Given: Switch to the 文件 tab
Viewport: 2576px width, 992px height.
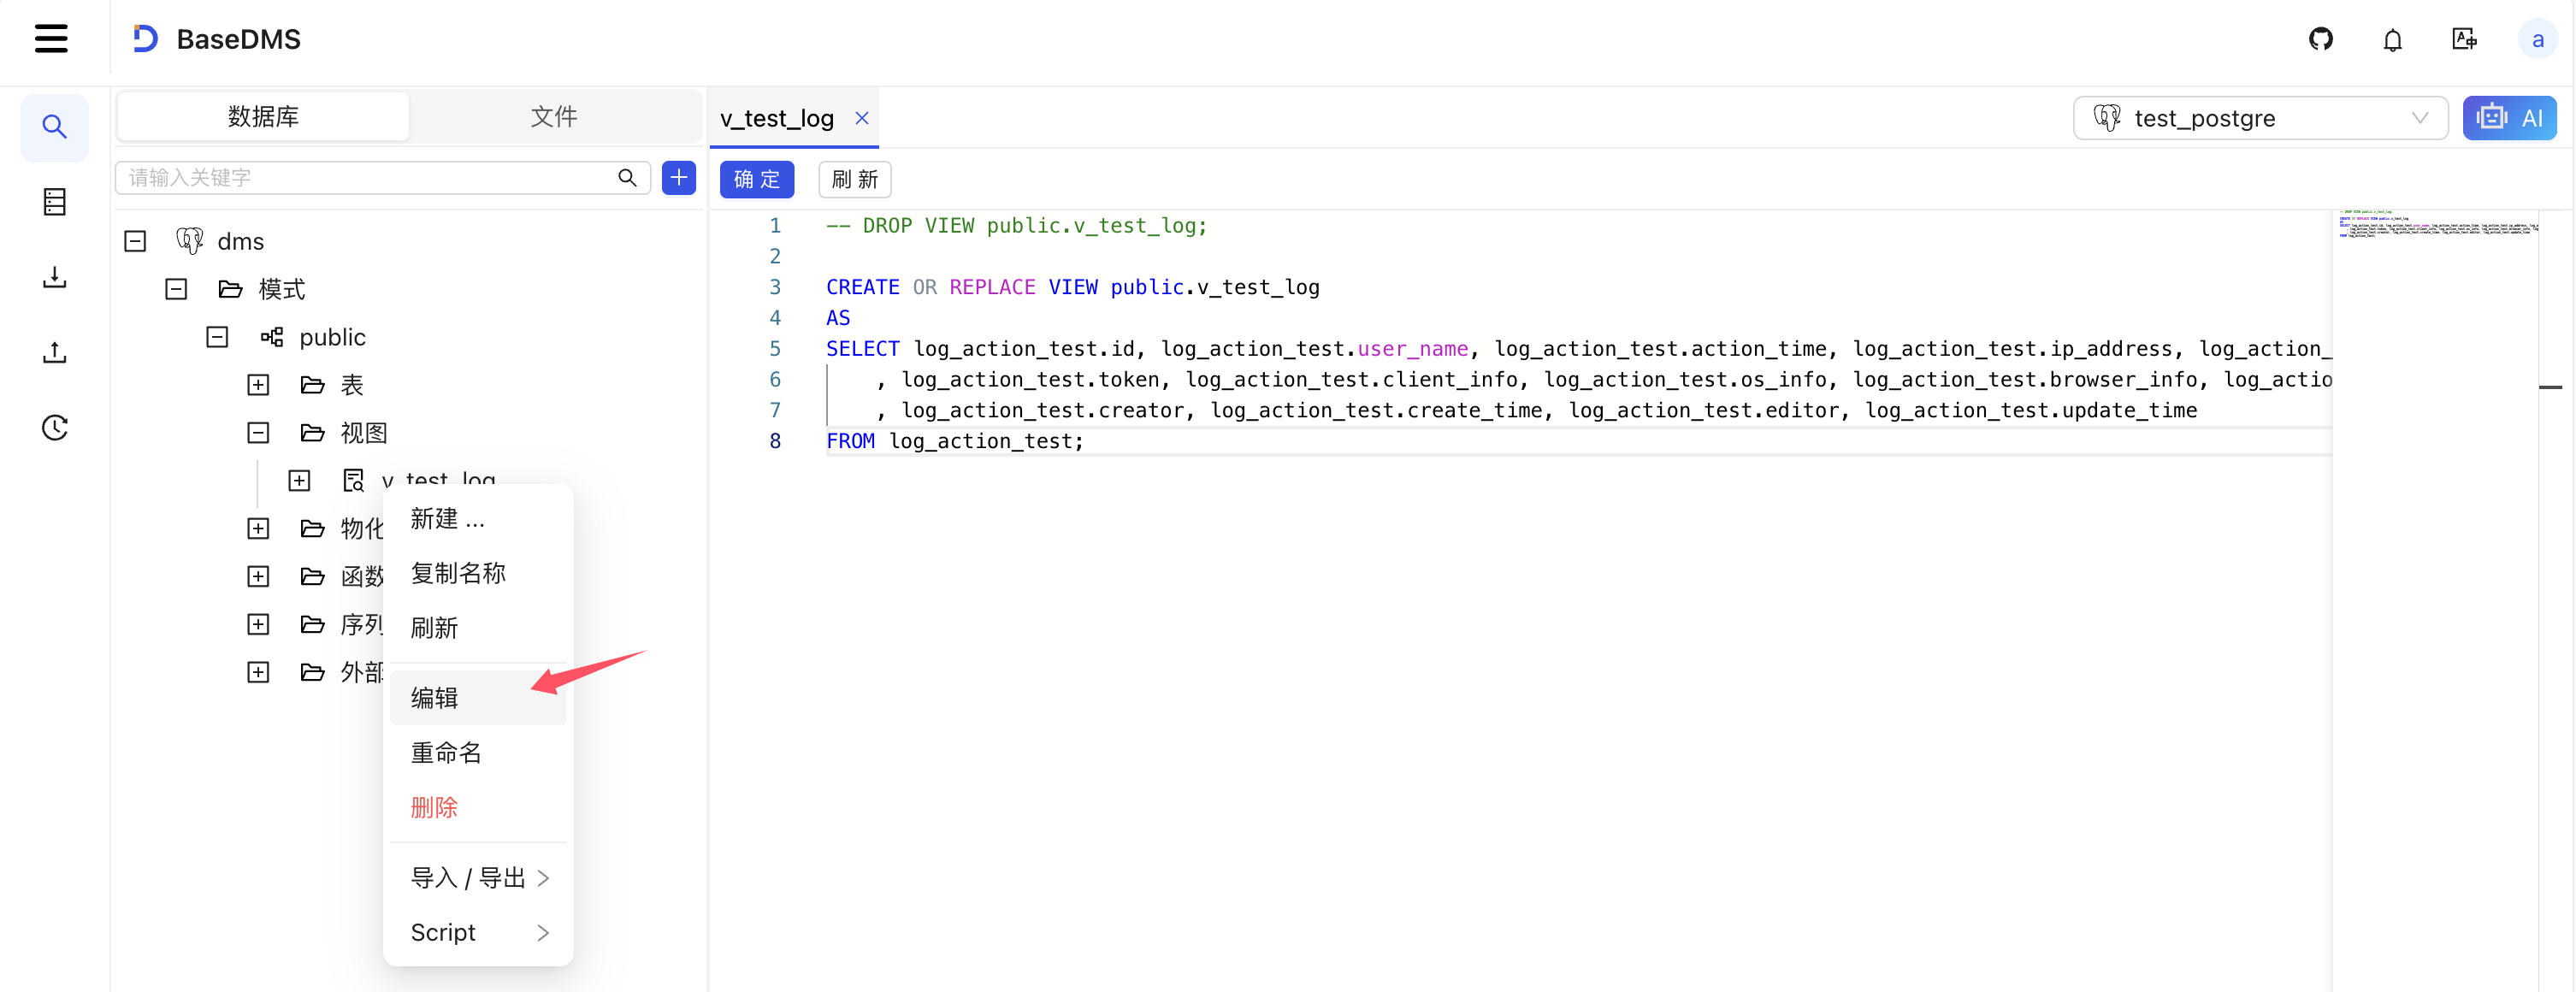Looking at the screenshot, I should (x=553, y=117).
